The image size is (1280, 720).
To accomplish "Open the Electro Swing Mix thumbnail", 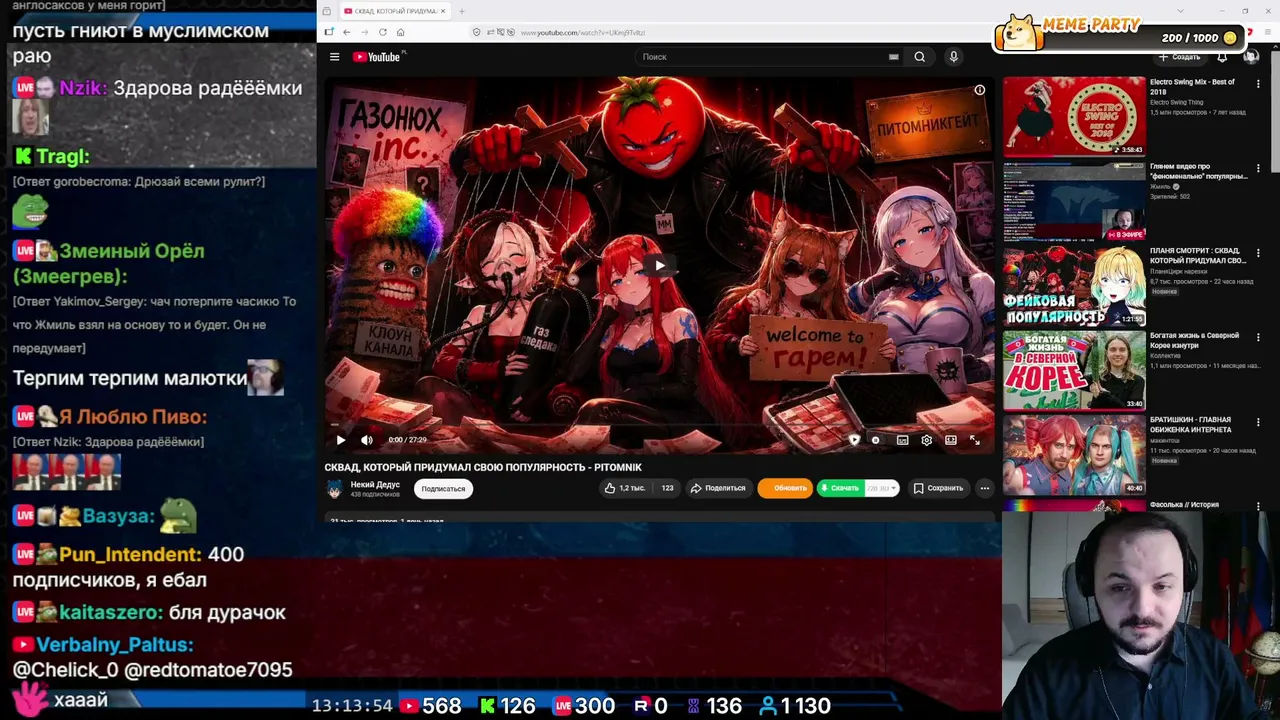I will click(1074, 116).
